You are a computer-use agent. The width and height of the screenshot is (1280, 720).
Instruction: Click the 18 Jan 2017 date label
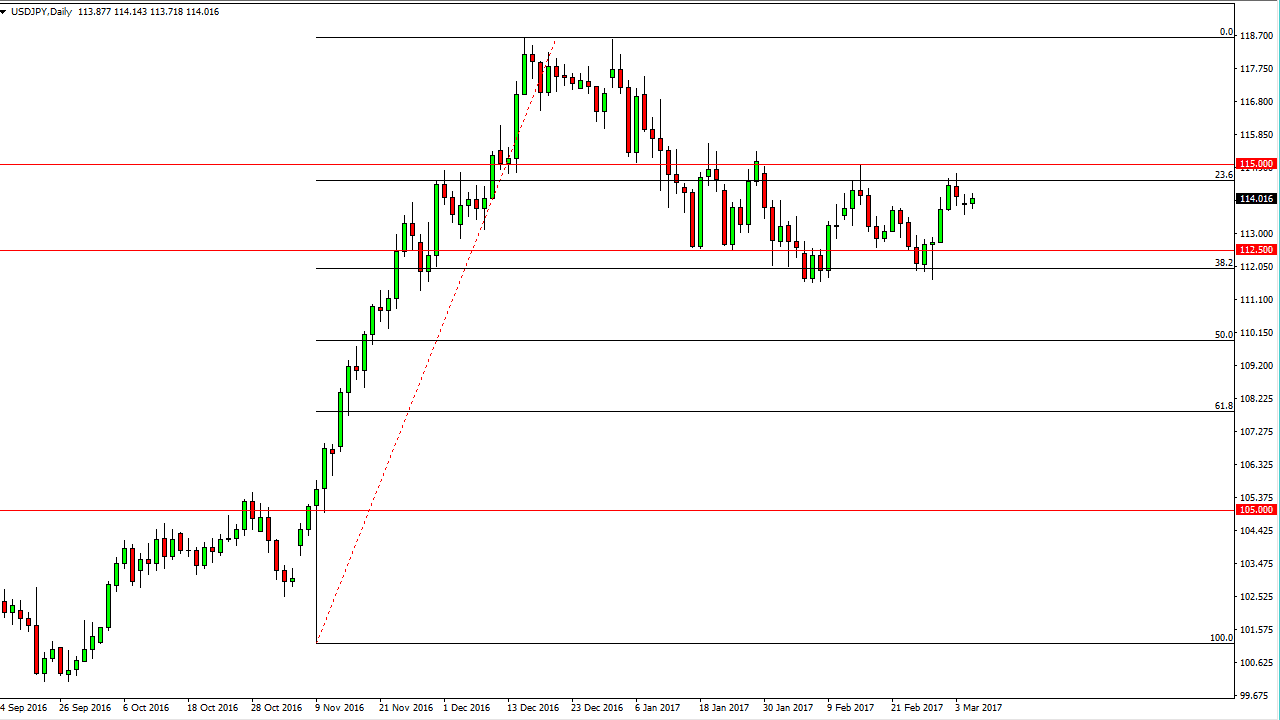(x=725, y=708)
